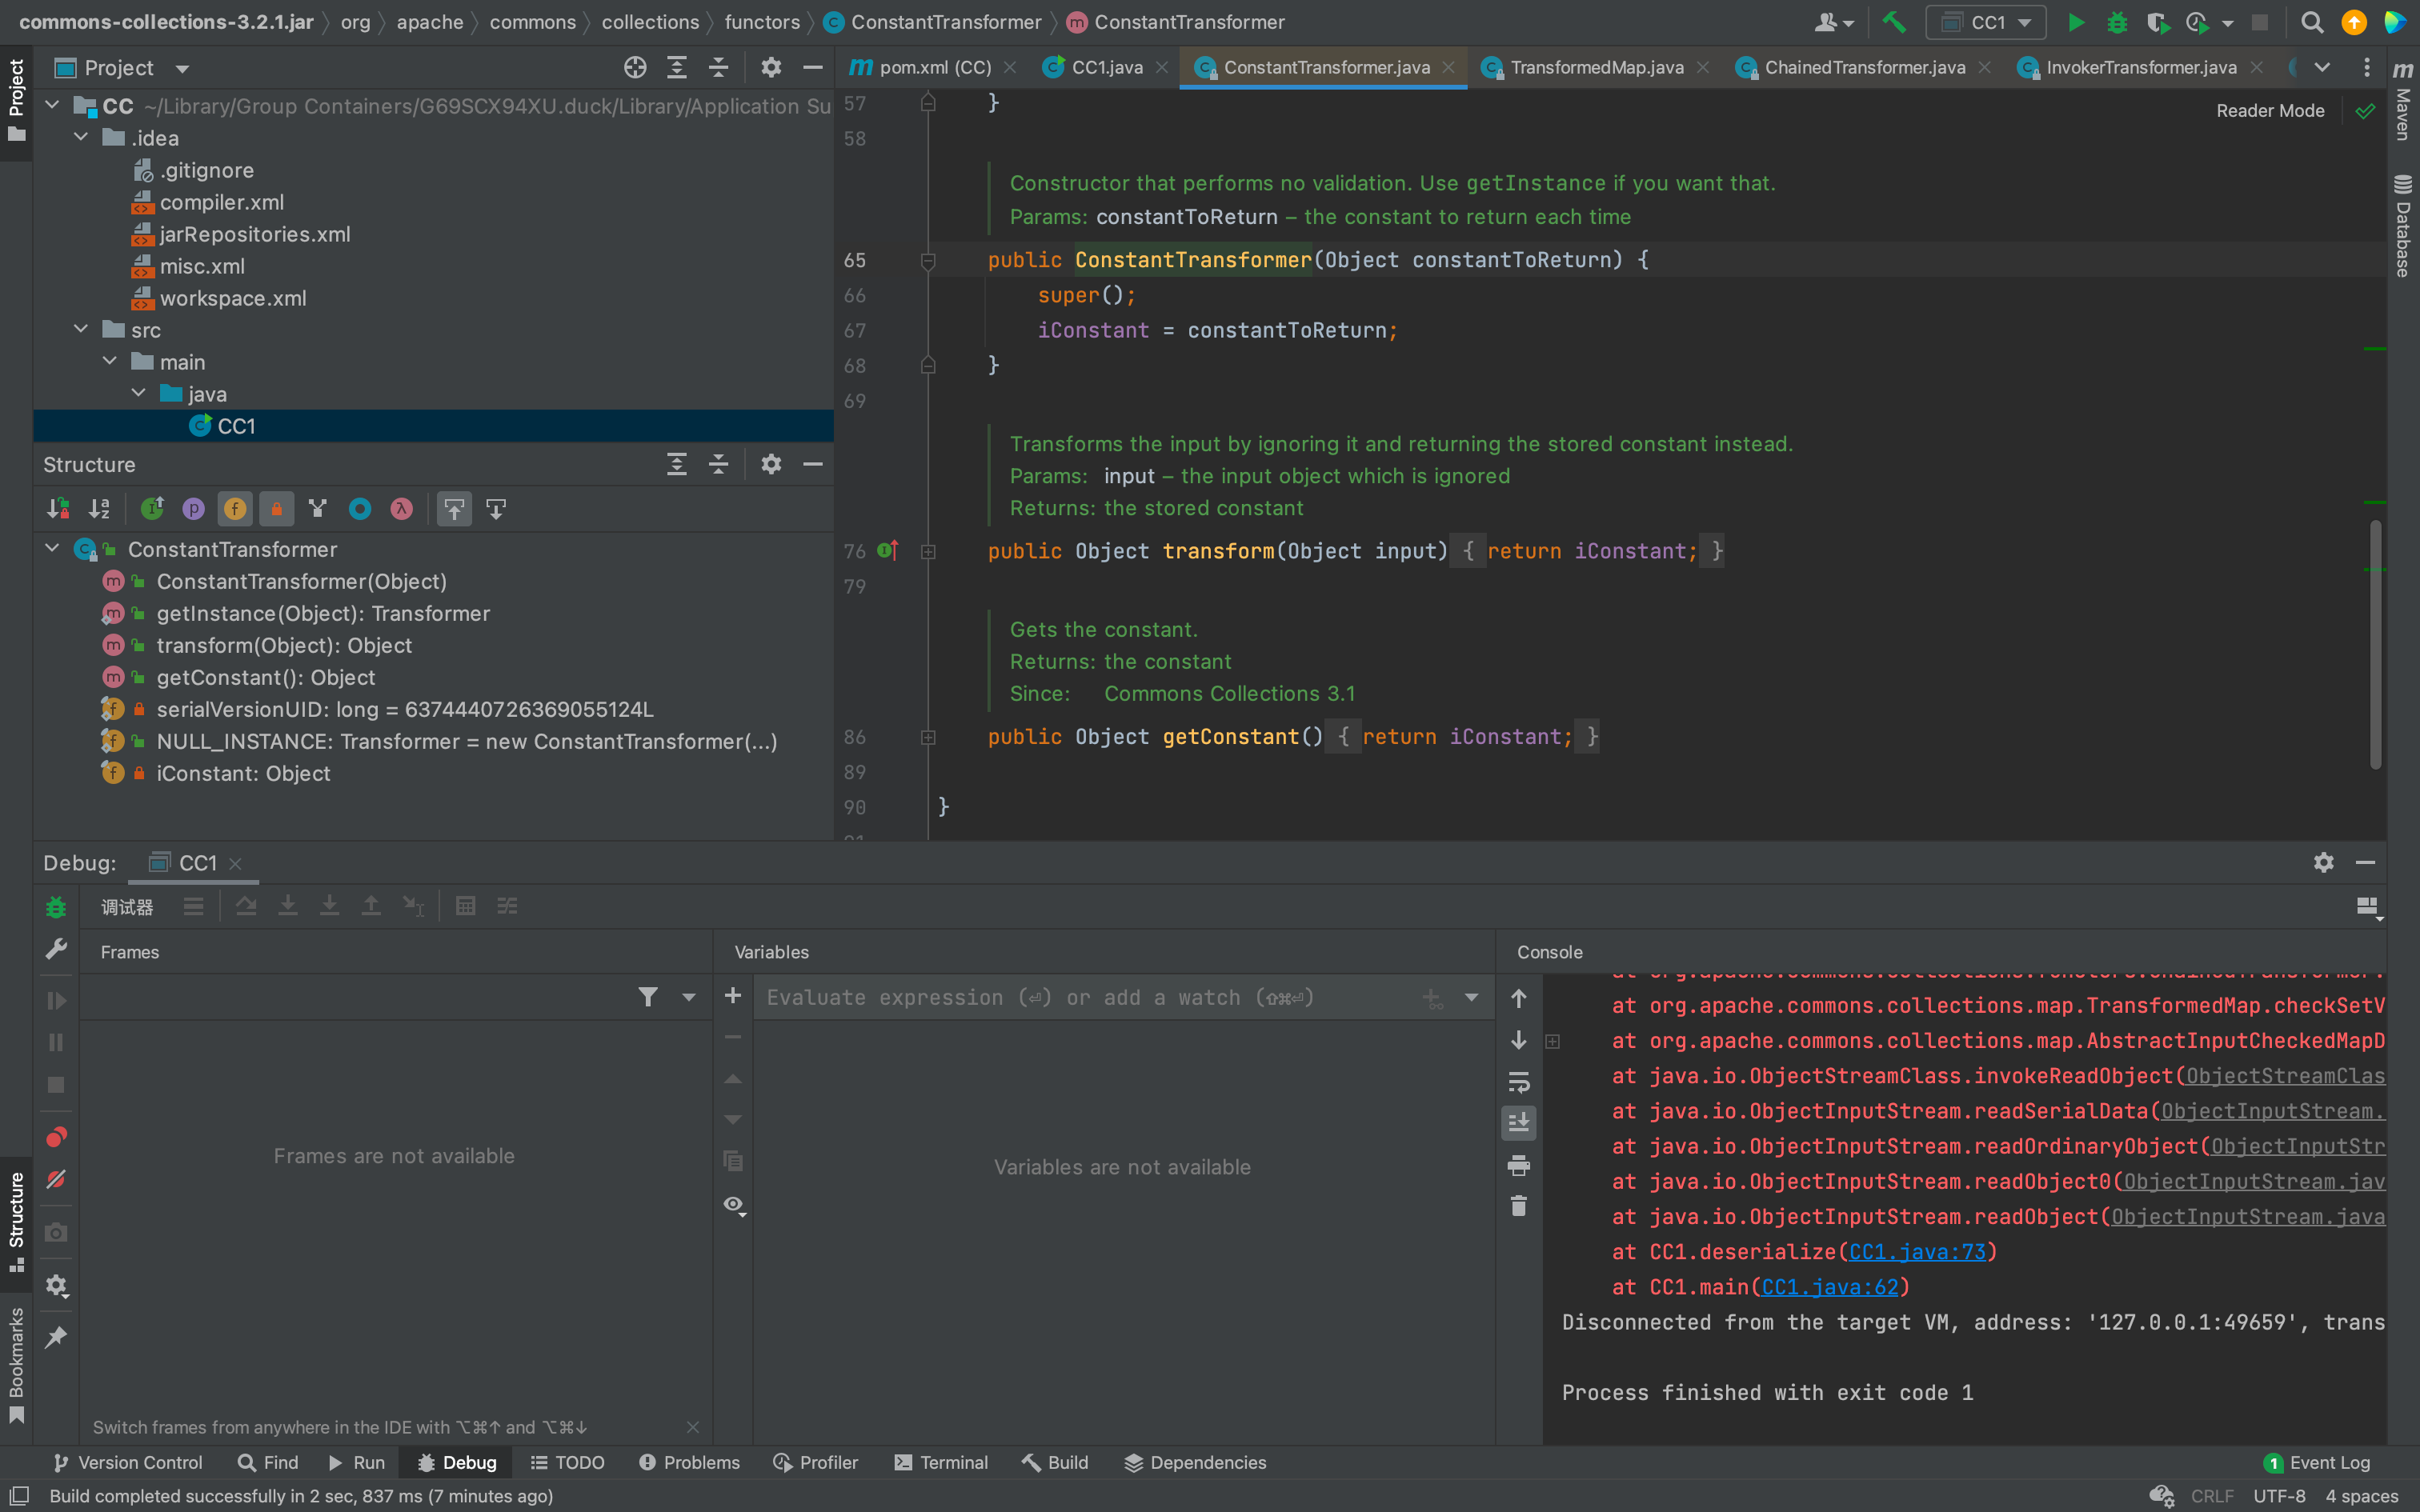Toggle show non-public members lock icon
The width and height of the screenshot is (2420, 1512).
[277, 509]
